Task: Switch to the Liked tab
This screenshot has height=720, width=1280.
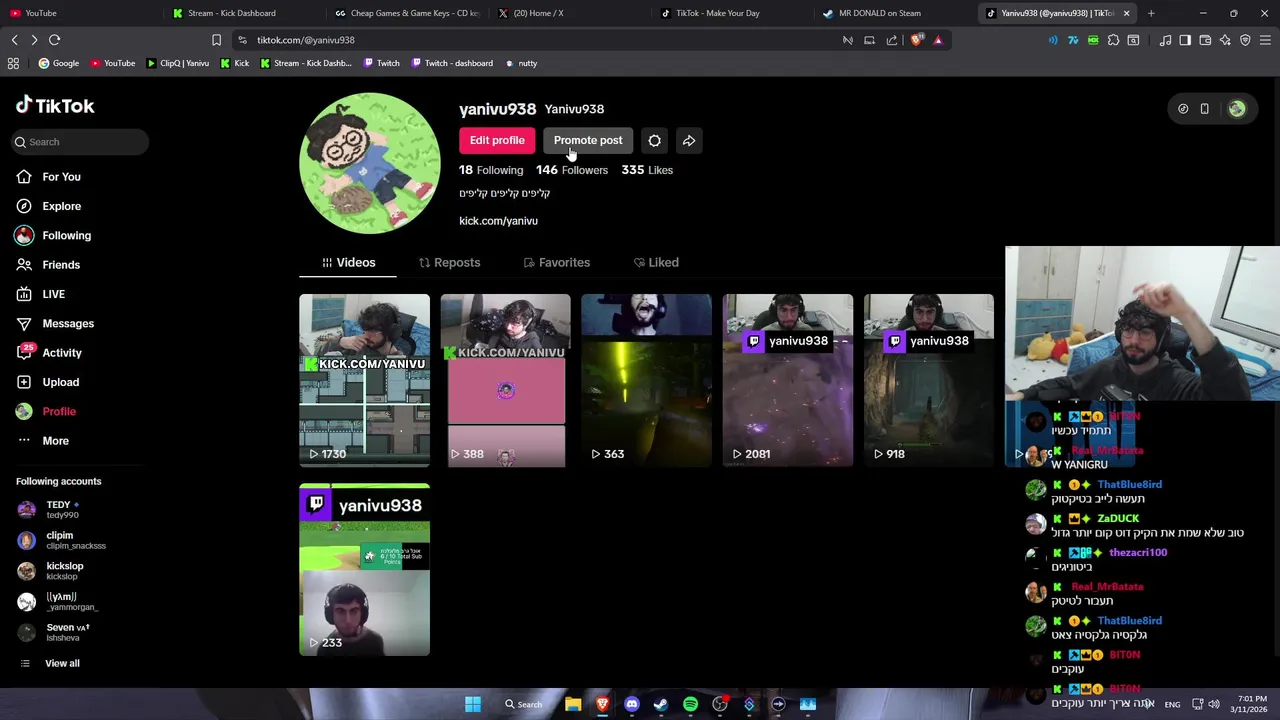Action: pyautogui.click(x=656, y=263)
